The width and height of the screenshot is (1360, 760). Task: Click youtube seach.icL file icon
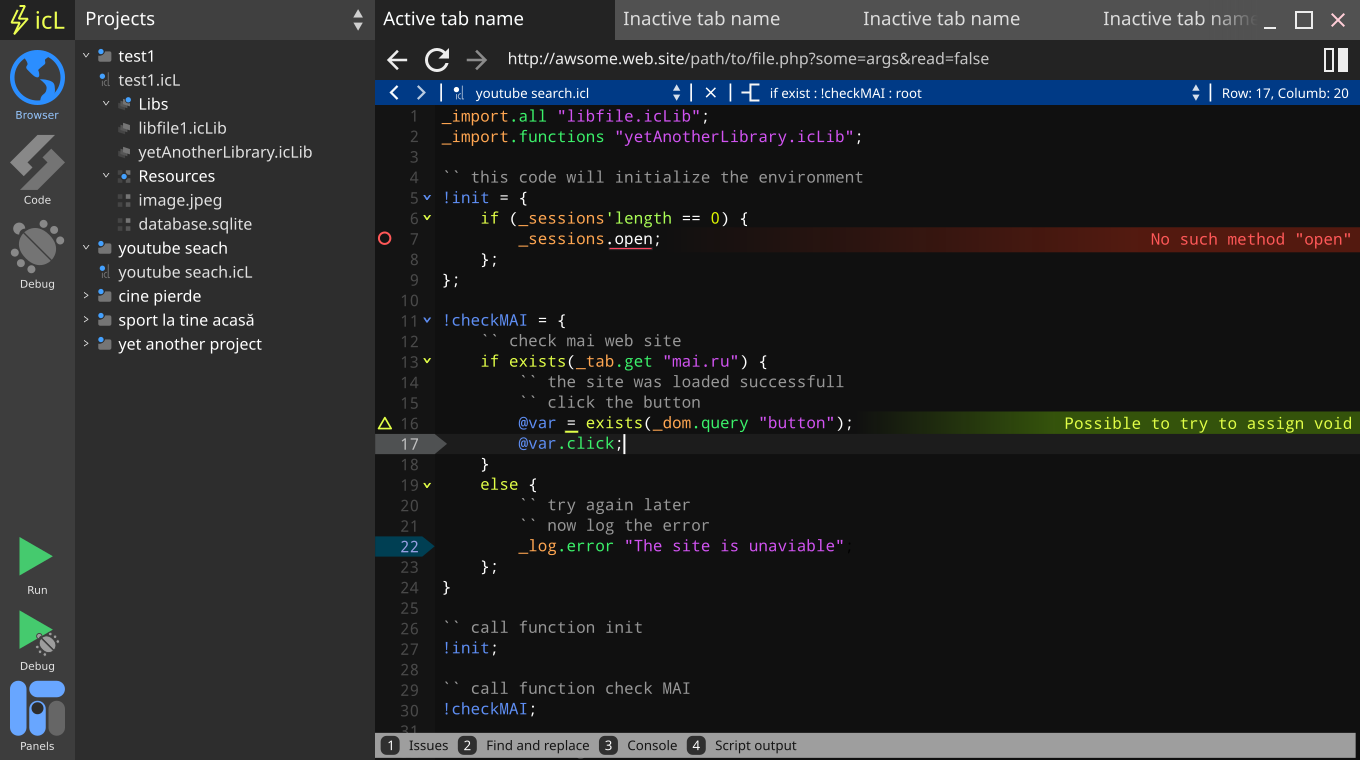104,272
